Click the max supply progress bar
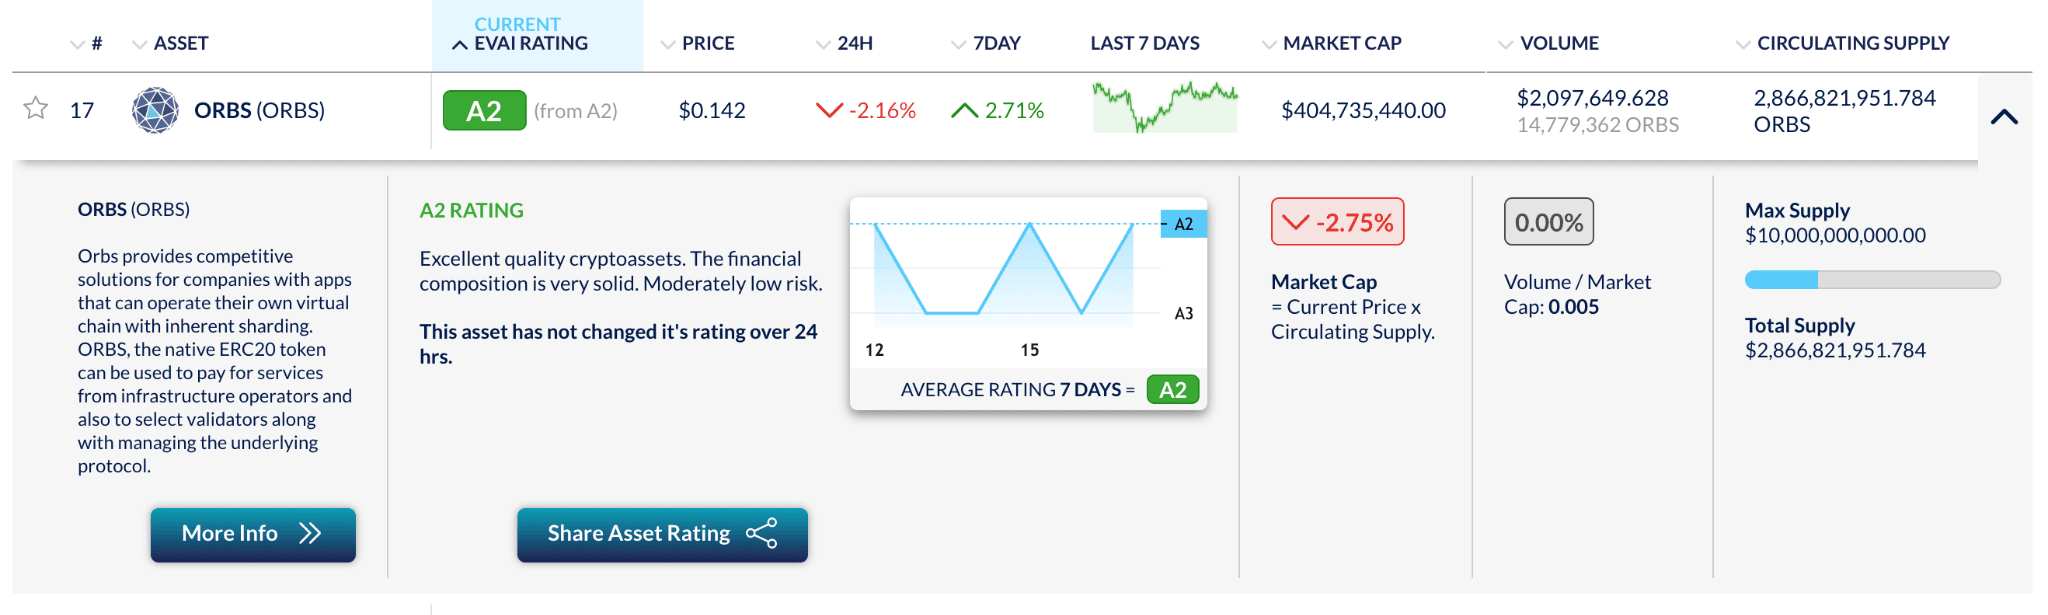 click(1872, 280)
